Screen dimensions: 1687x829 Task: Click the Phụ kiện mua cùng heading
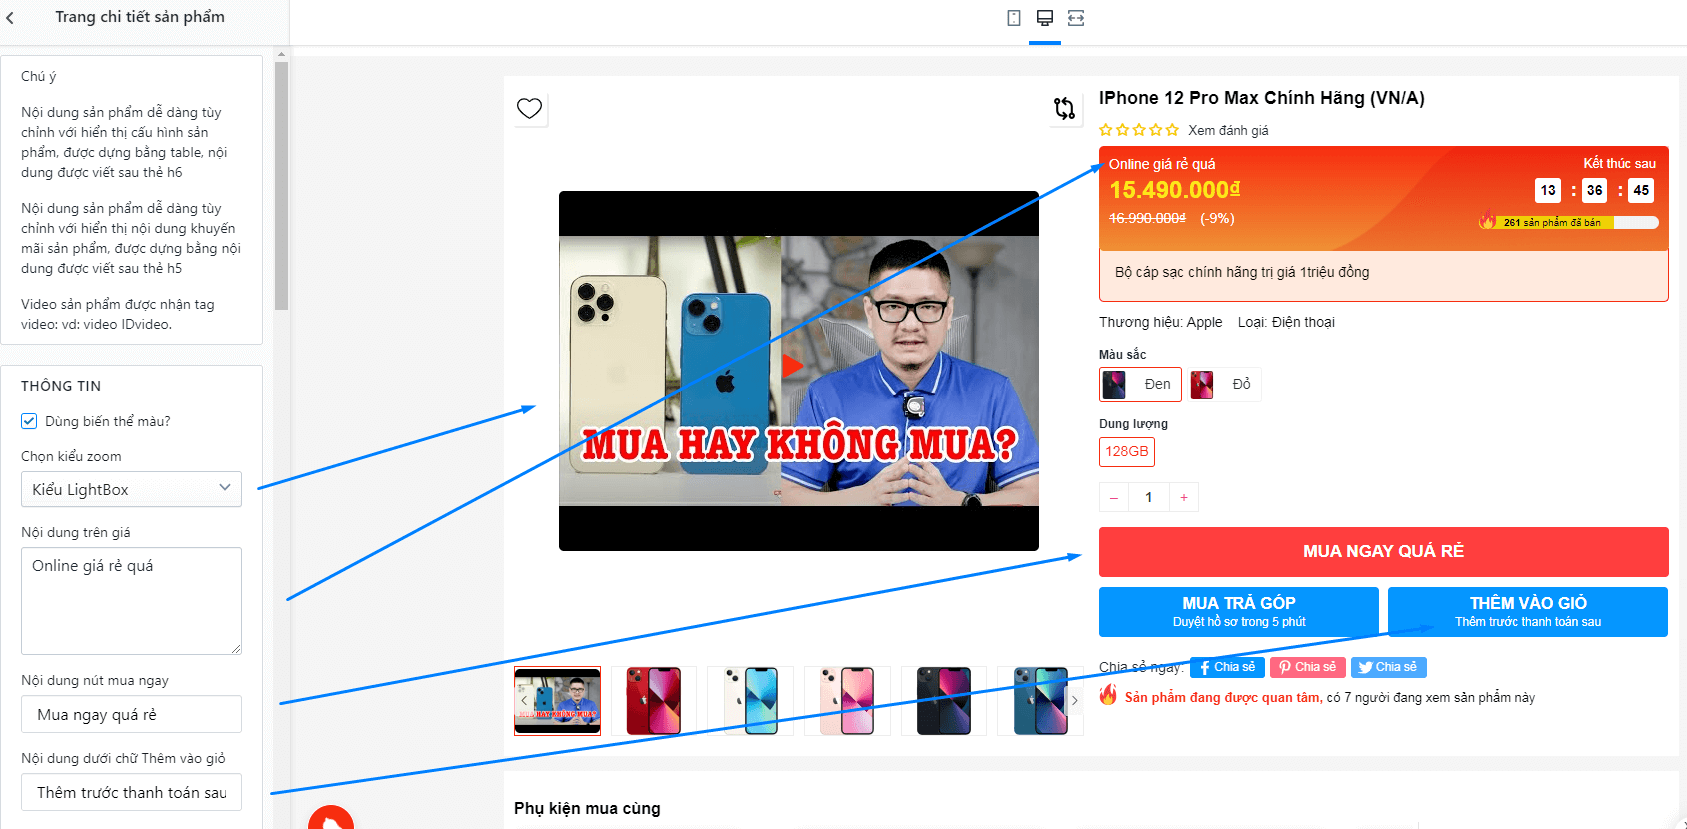click(587, 808)
